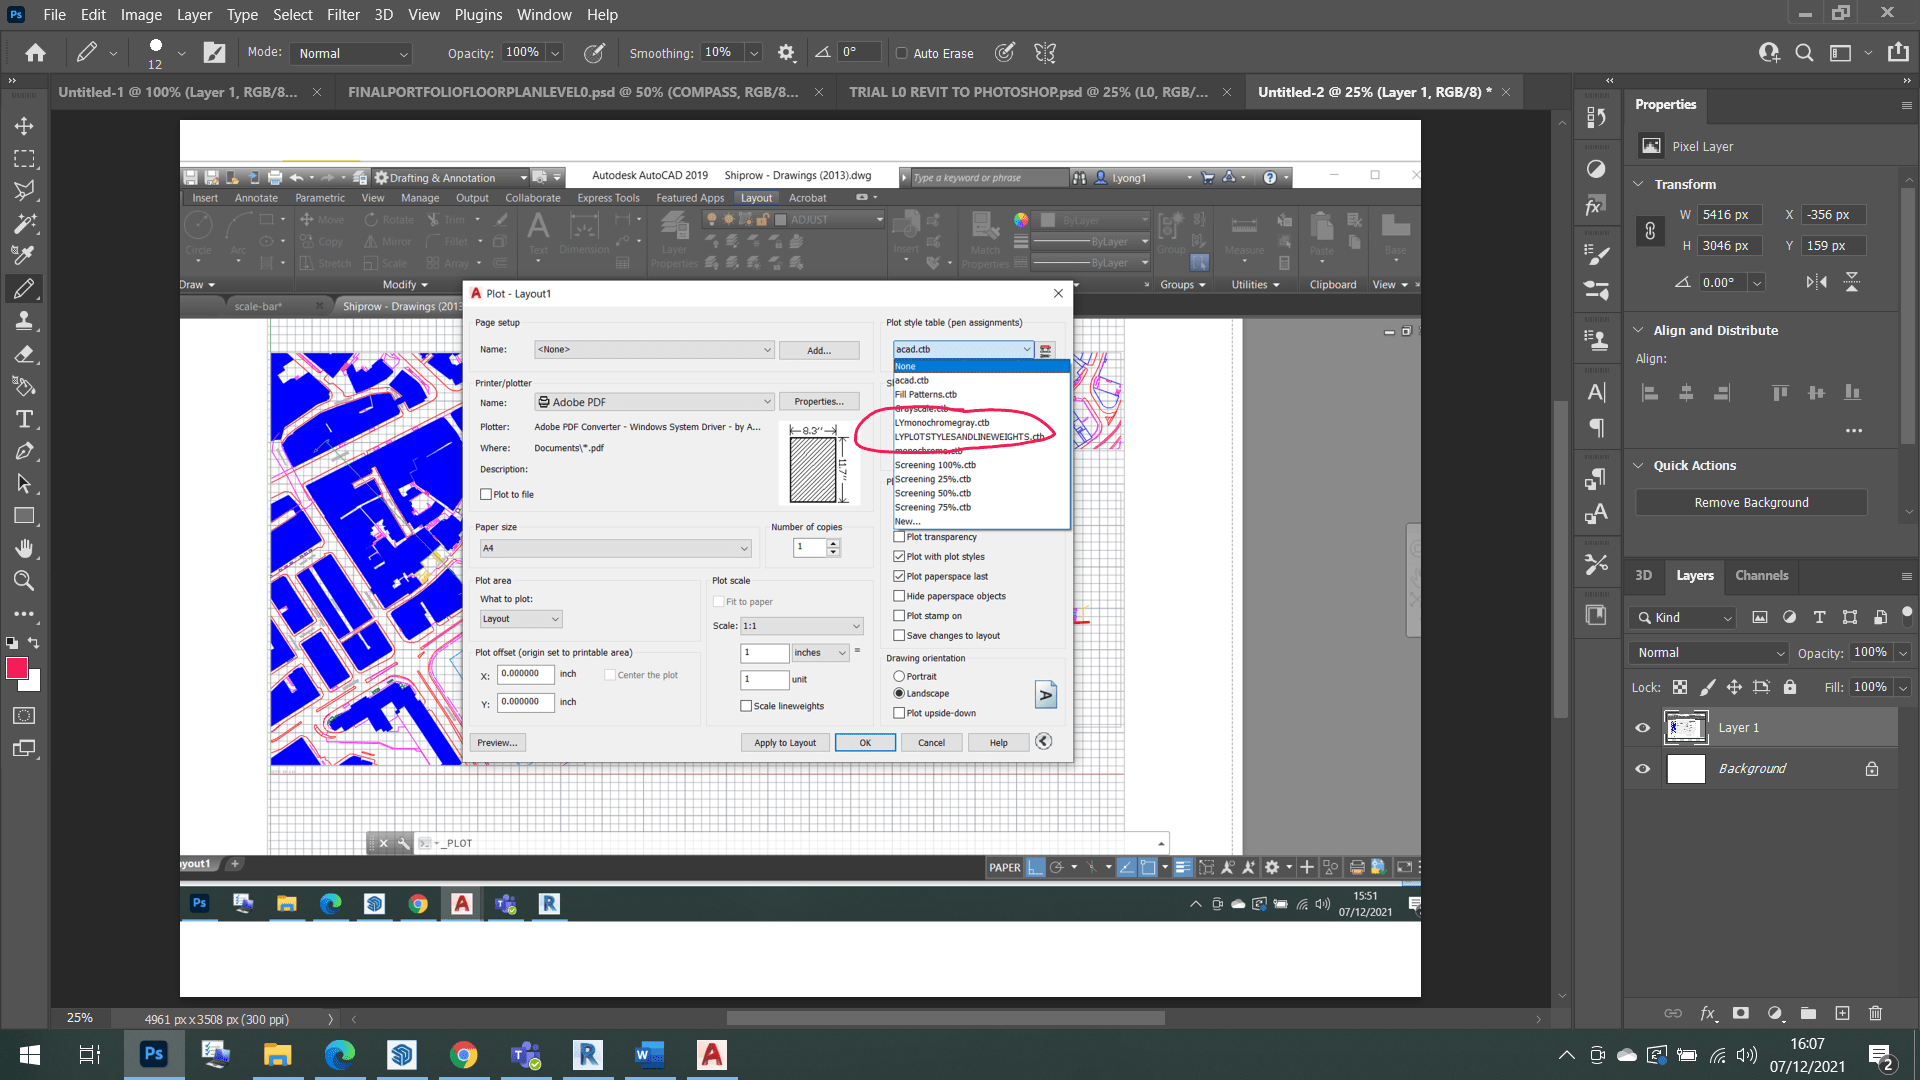
Task: Open the Filter menu
Action: 342,15
